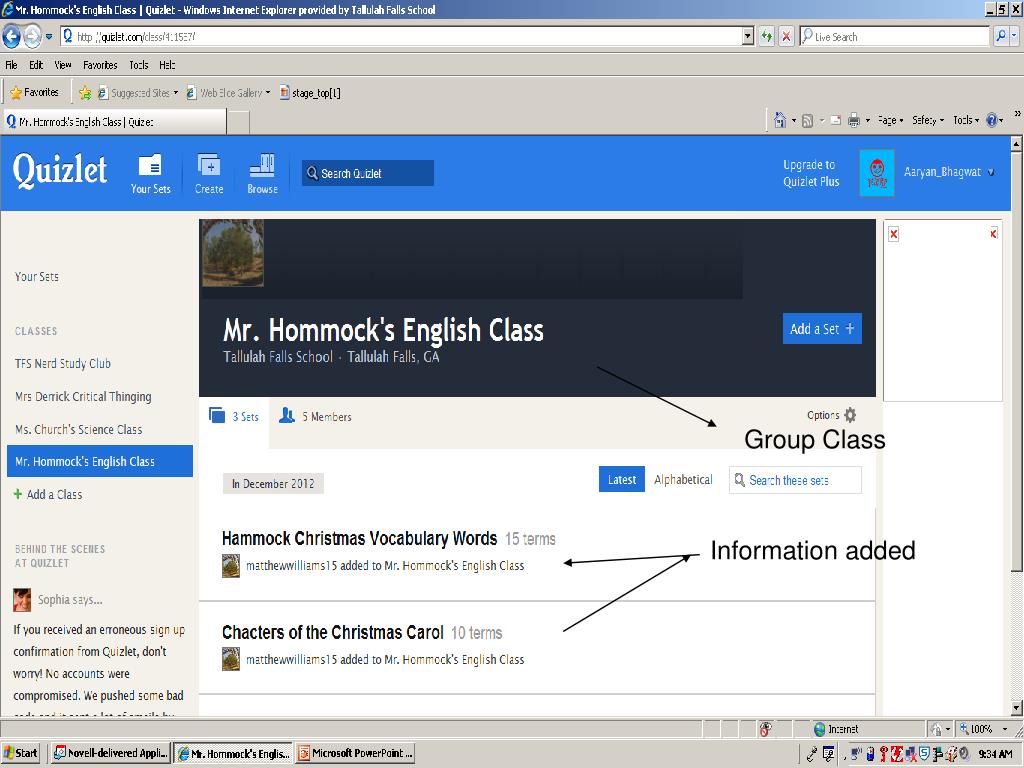The height and width of the screenshot is (768, 1024).
Task: Click the stage_top[1] favorites bar link
Action: [x=310, y=93]
